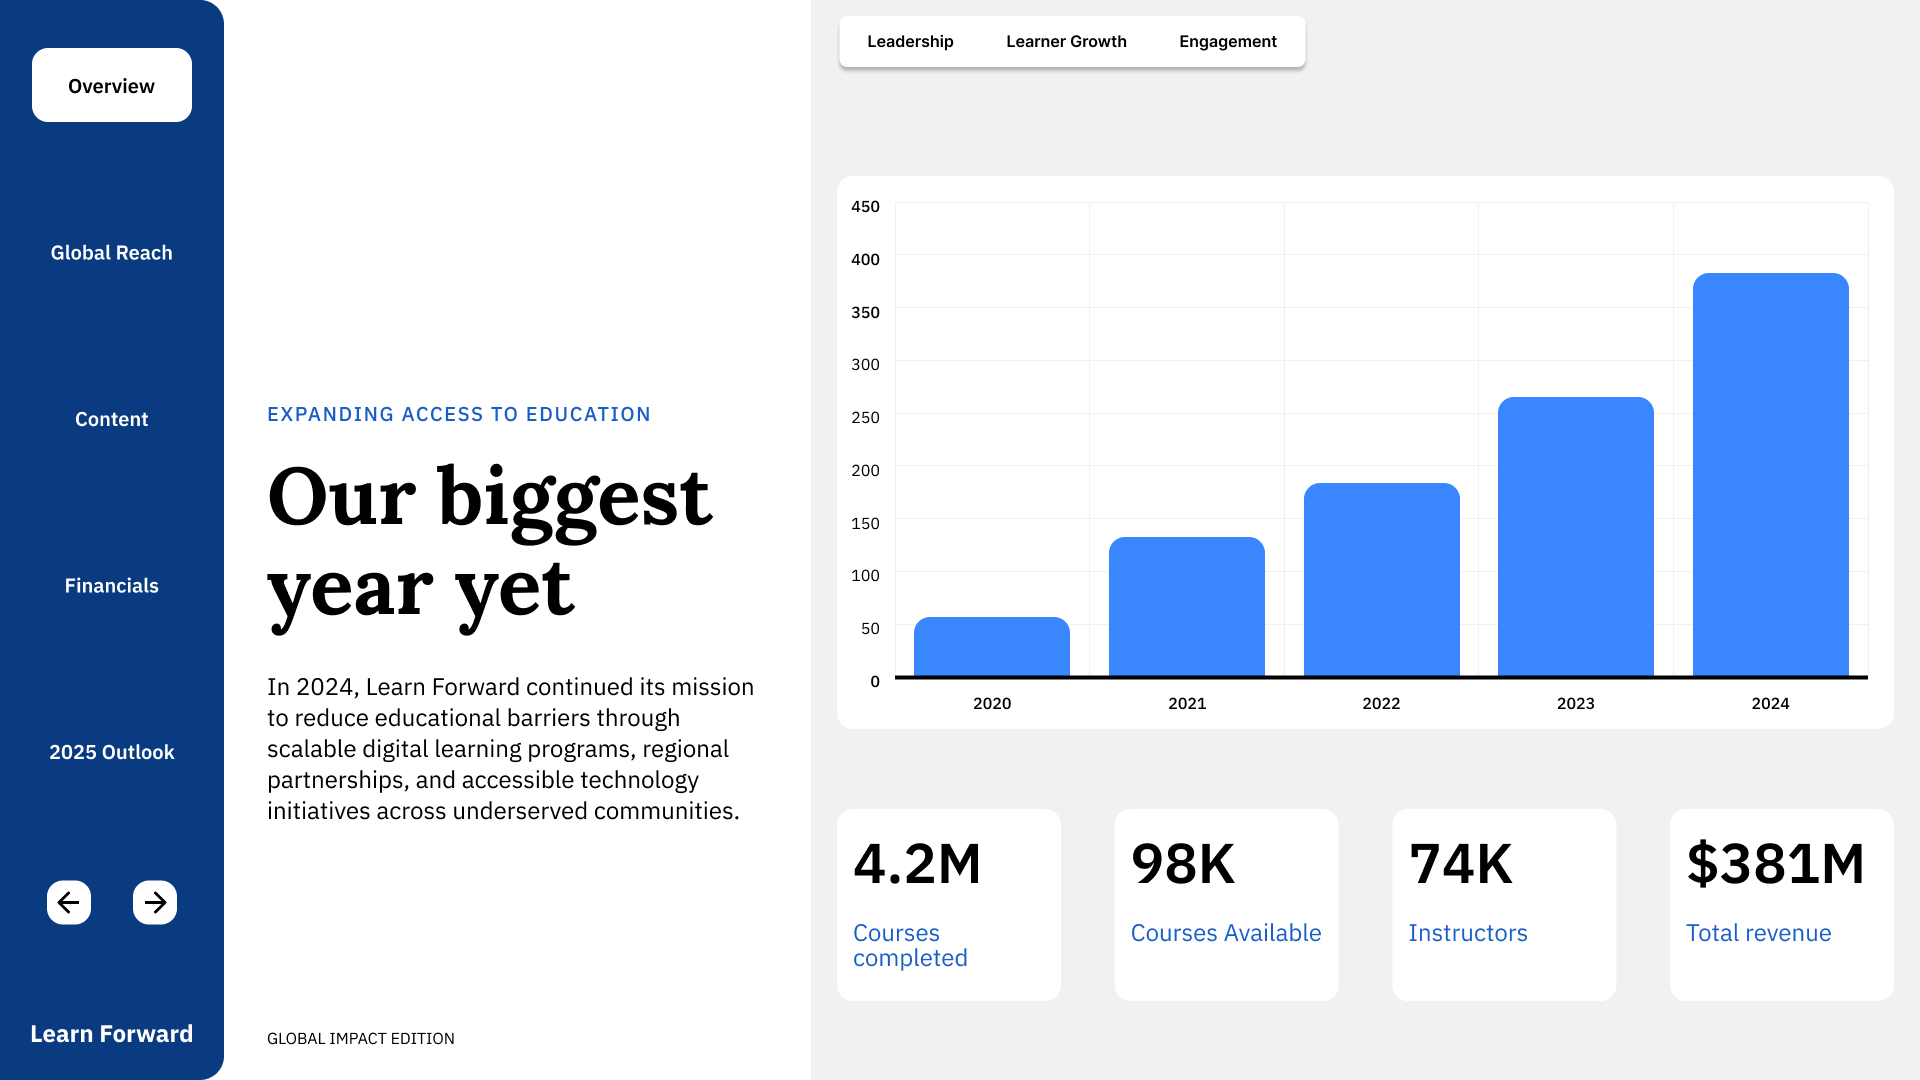This screenshot has width=1920, height=1080.
Task: Click 'EXPANDING ACCESS TO EDUCATION' subtitle
Action: [459, 415]
